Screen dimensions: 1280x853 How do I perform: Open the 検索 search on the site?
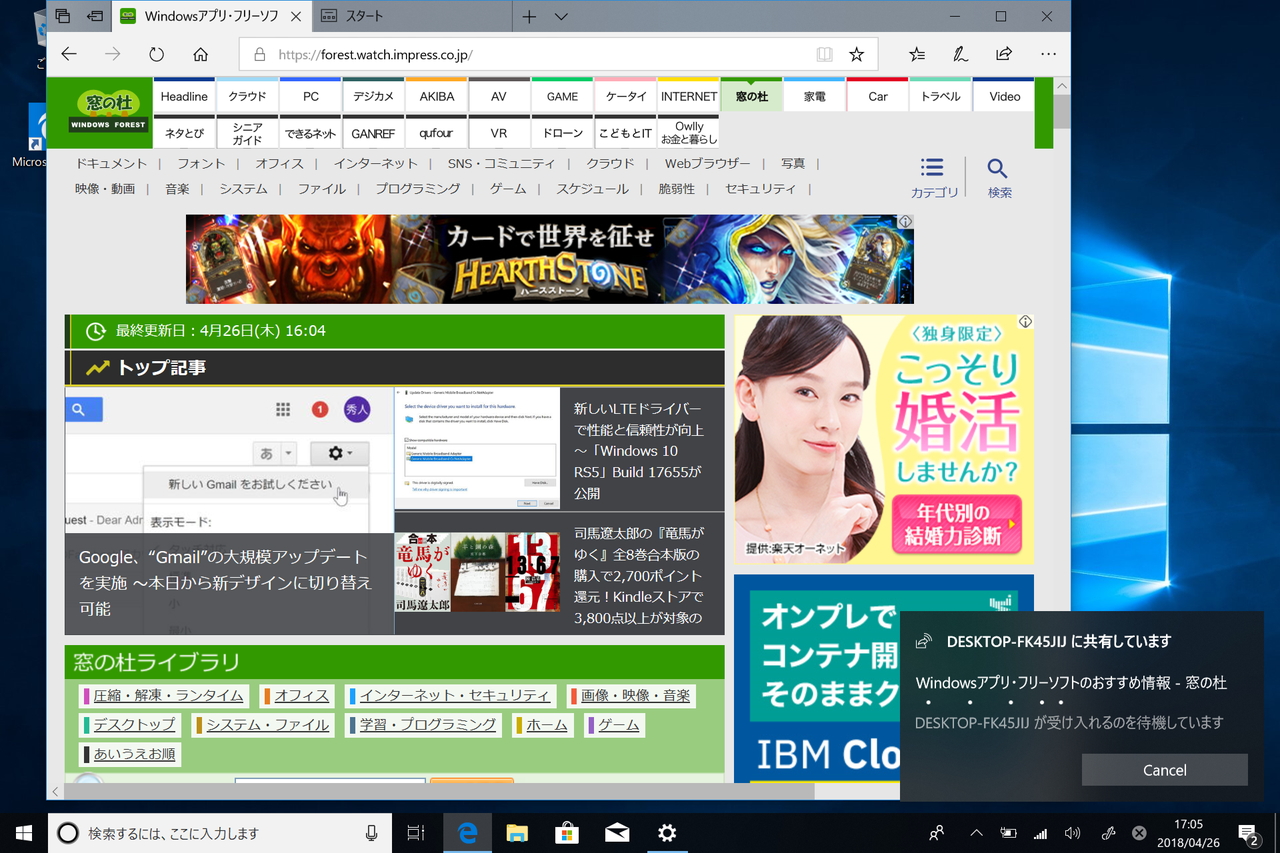click(999, 175)
